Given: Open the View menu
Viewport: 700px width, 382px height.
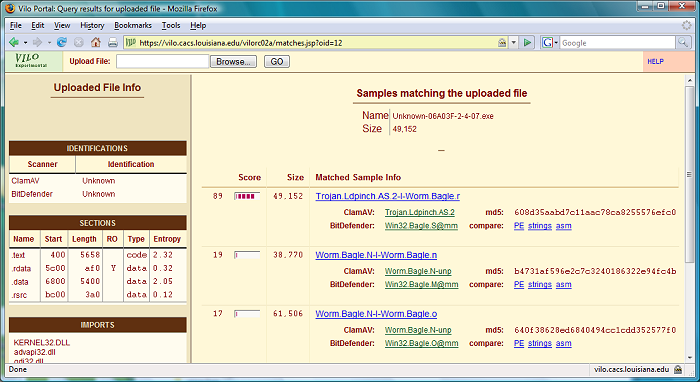Looking at the screenshot, I should (62, 25).
